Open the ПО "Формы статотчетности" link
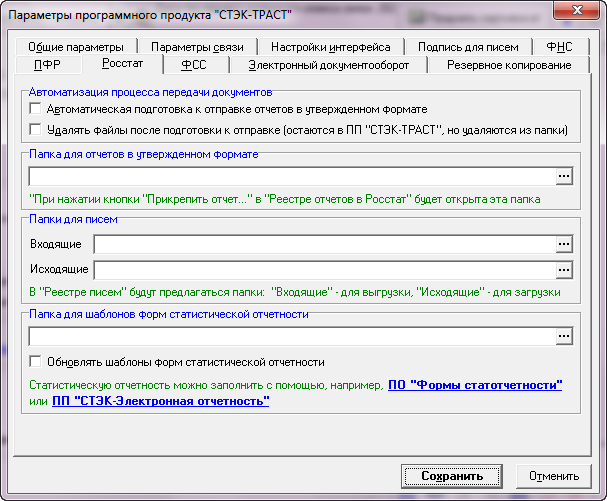This screenshot has width=607, height=501. (475, 385)
